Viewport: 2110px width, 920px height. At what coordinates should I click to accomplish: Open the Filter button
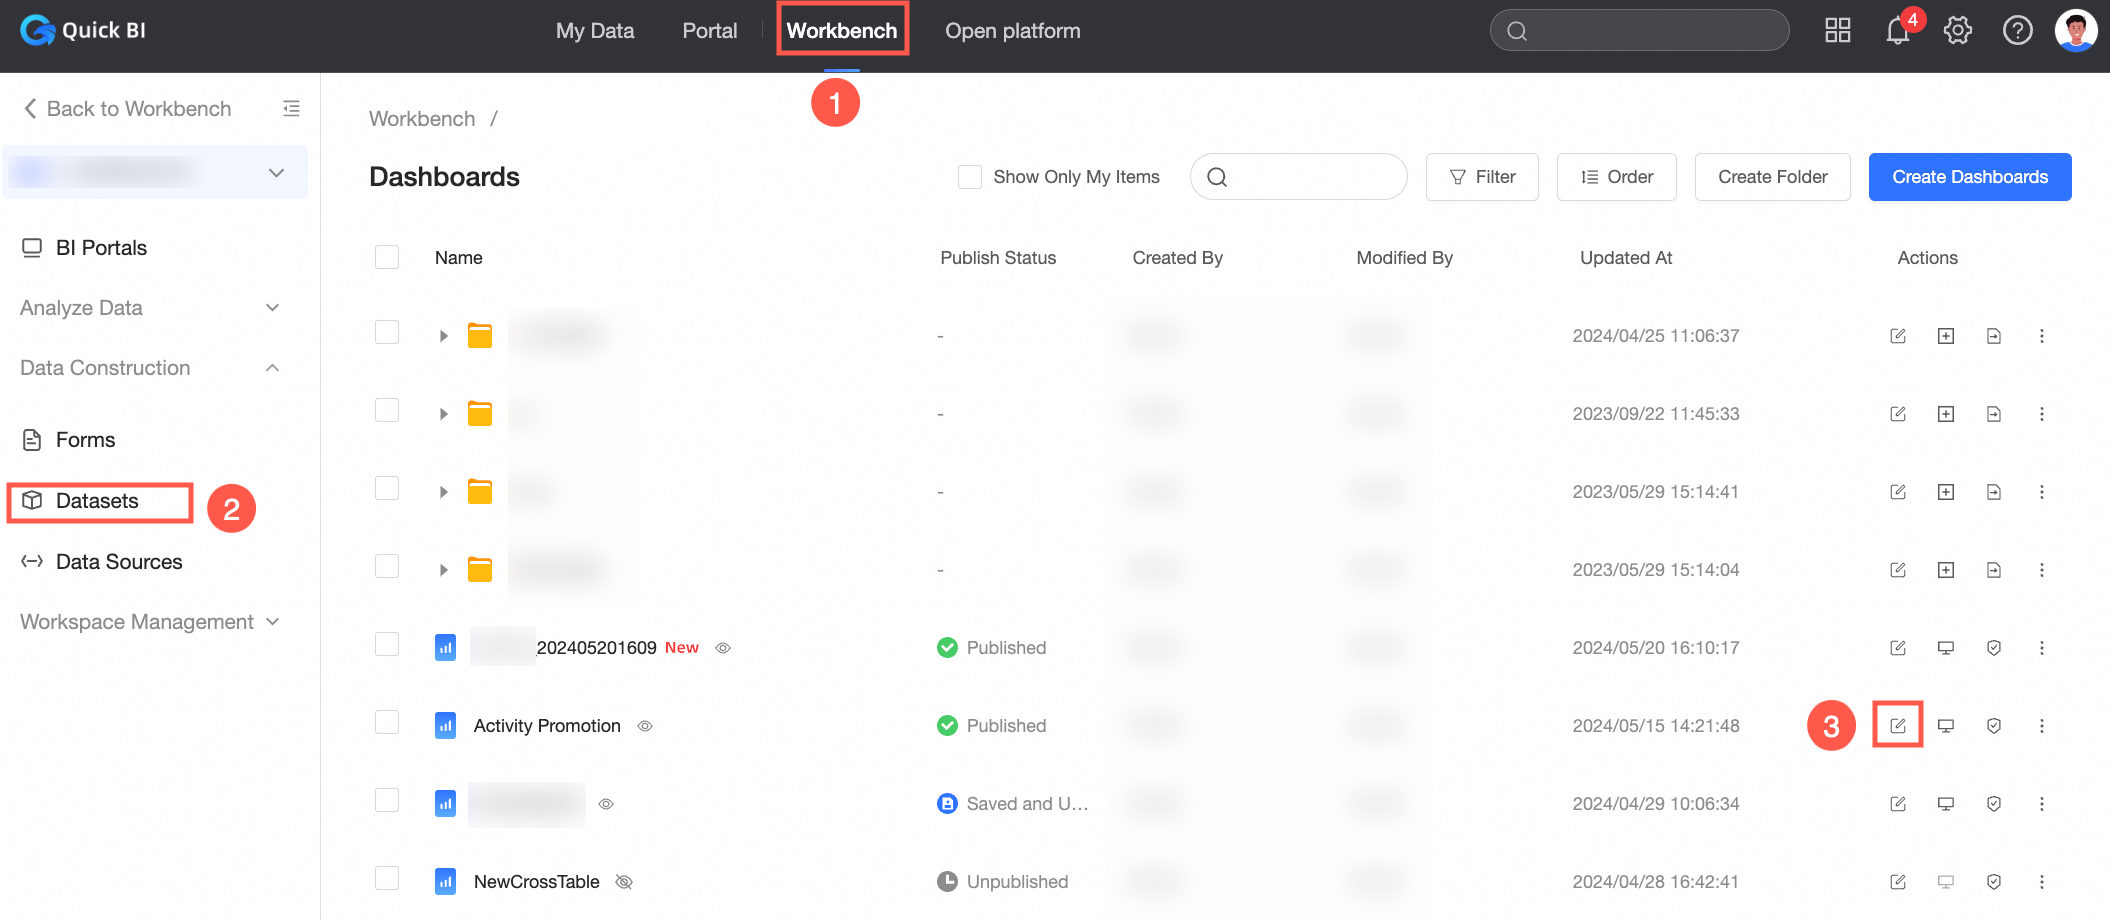[1482, 177]
